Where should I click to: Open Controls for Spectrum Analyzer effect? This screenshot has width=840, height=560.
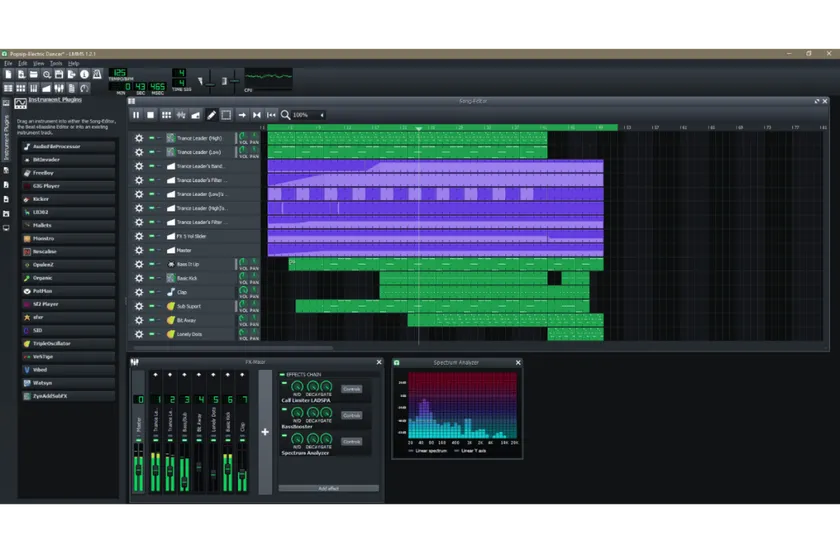[351, 442]
